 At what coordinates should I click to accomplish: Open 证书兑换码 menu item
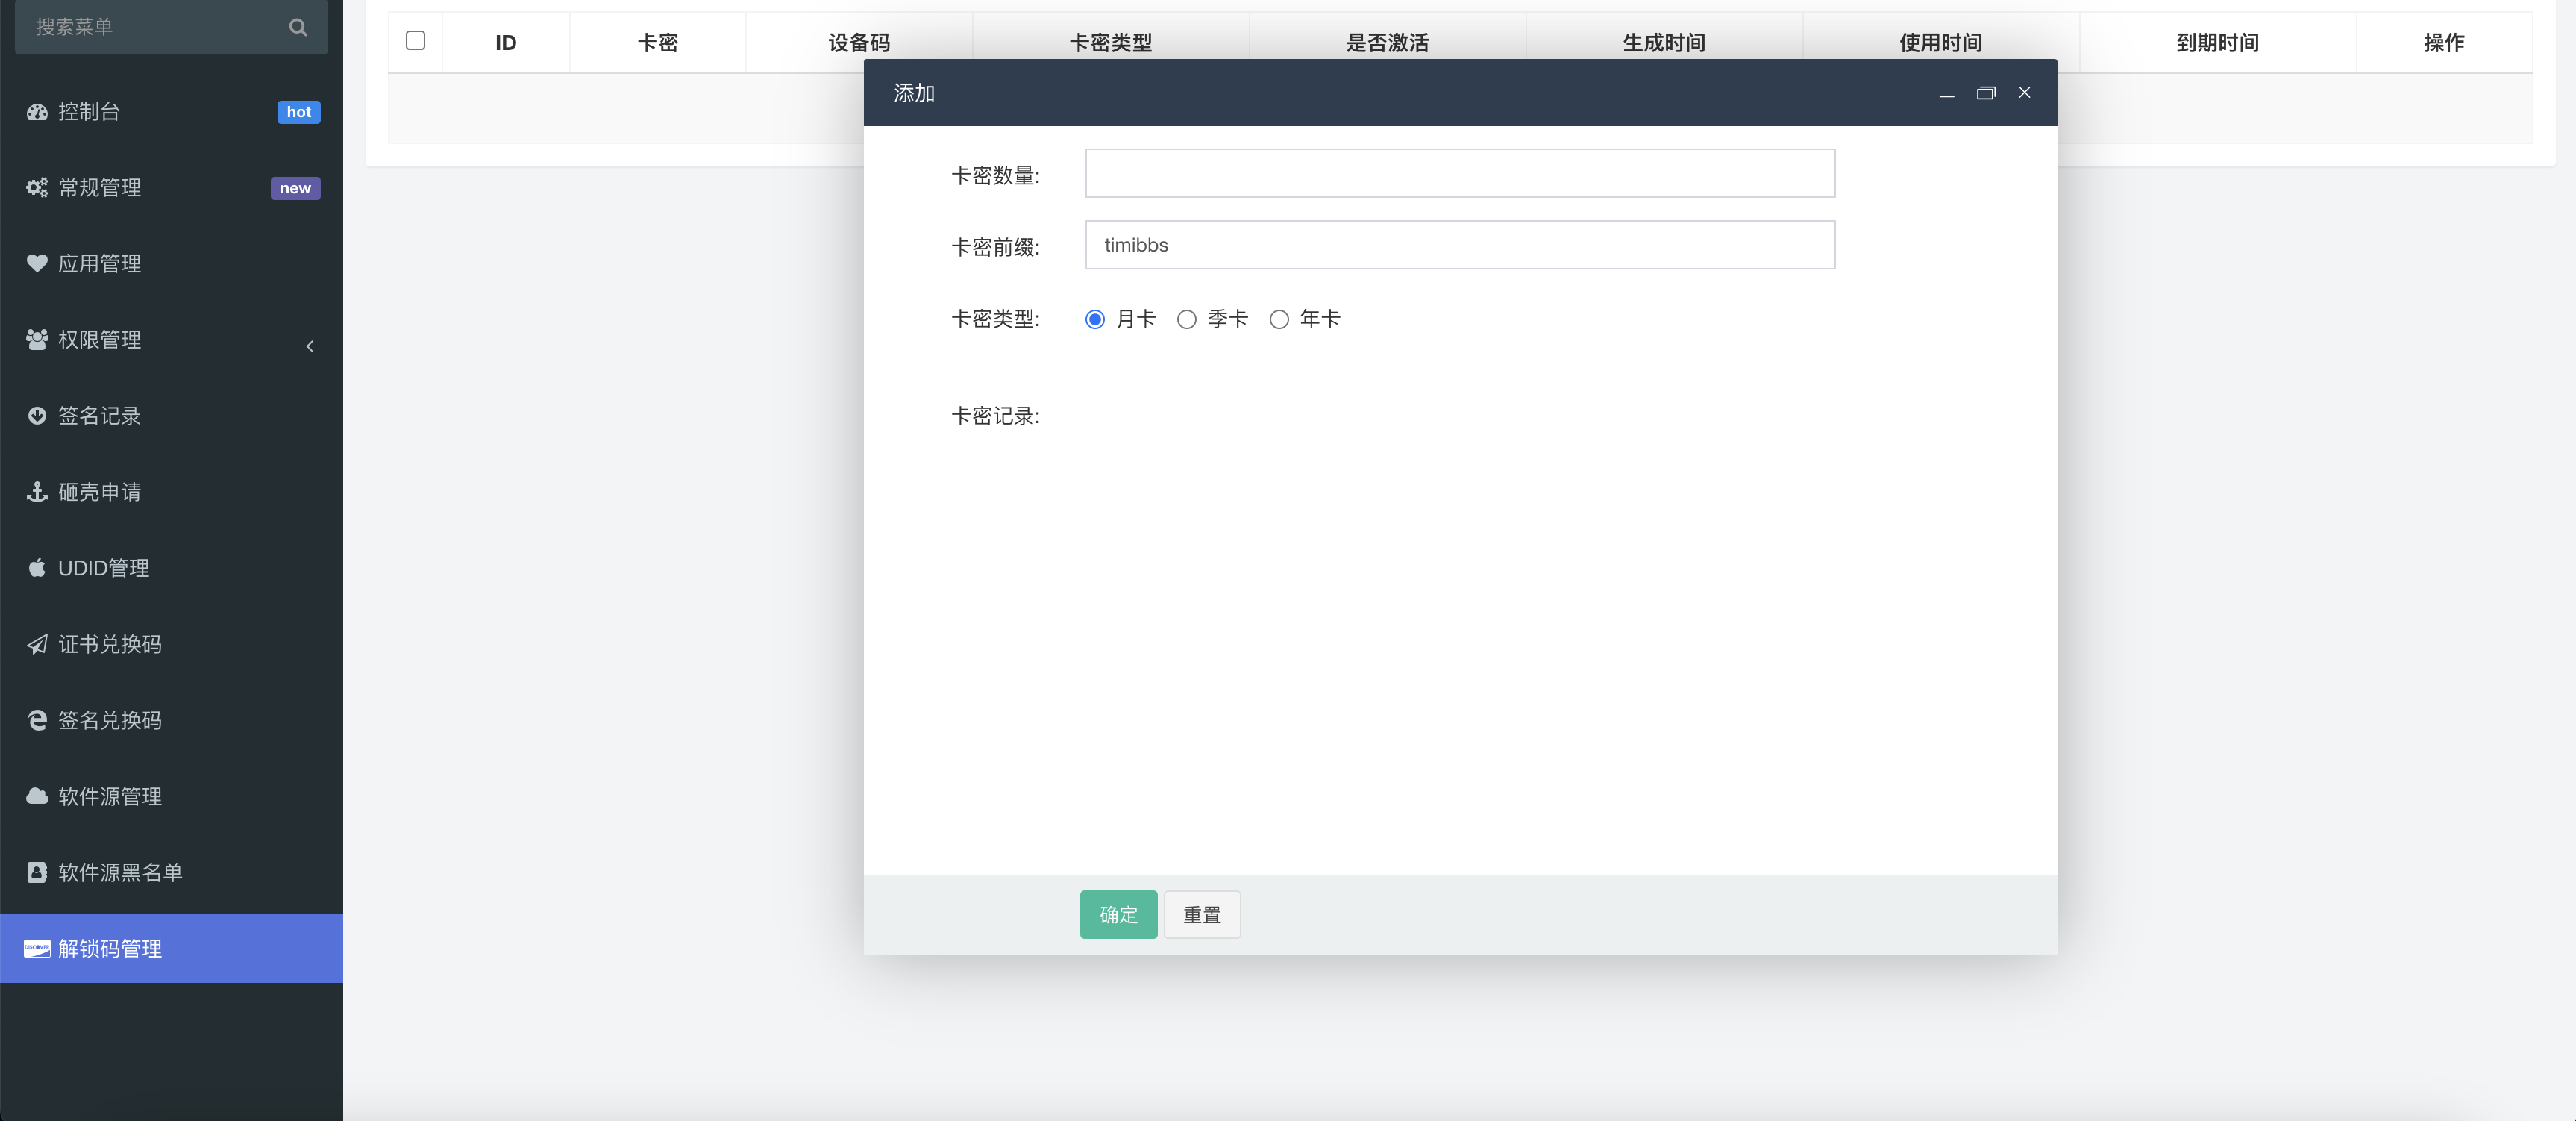coord(171,644)
